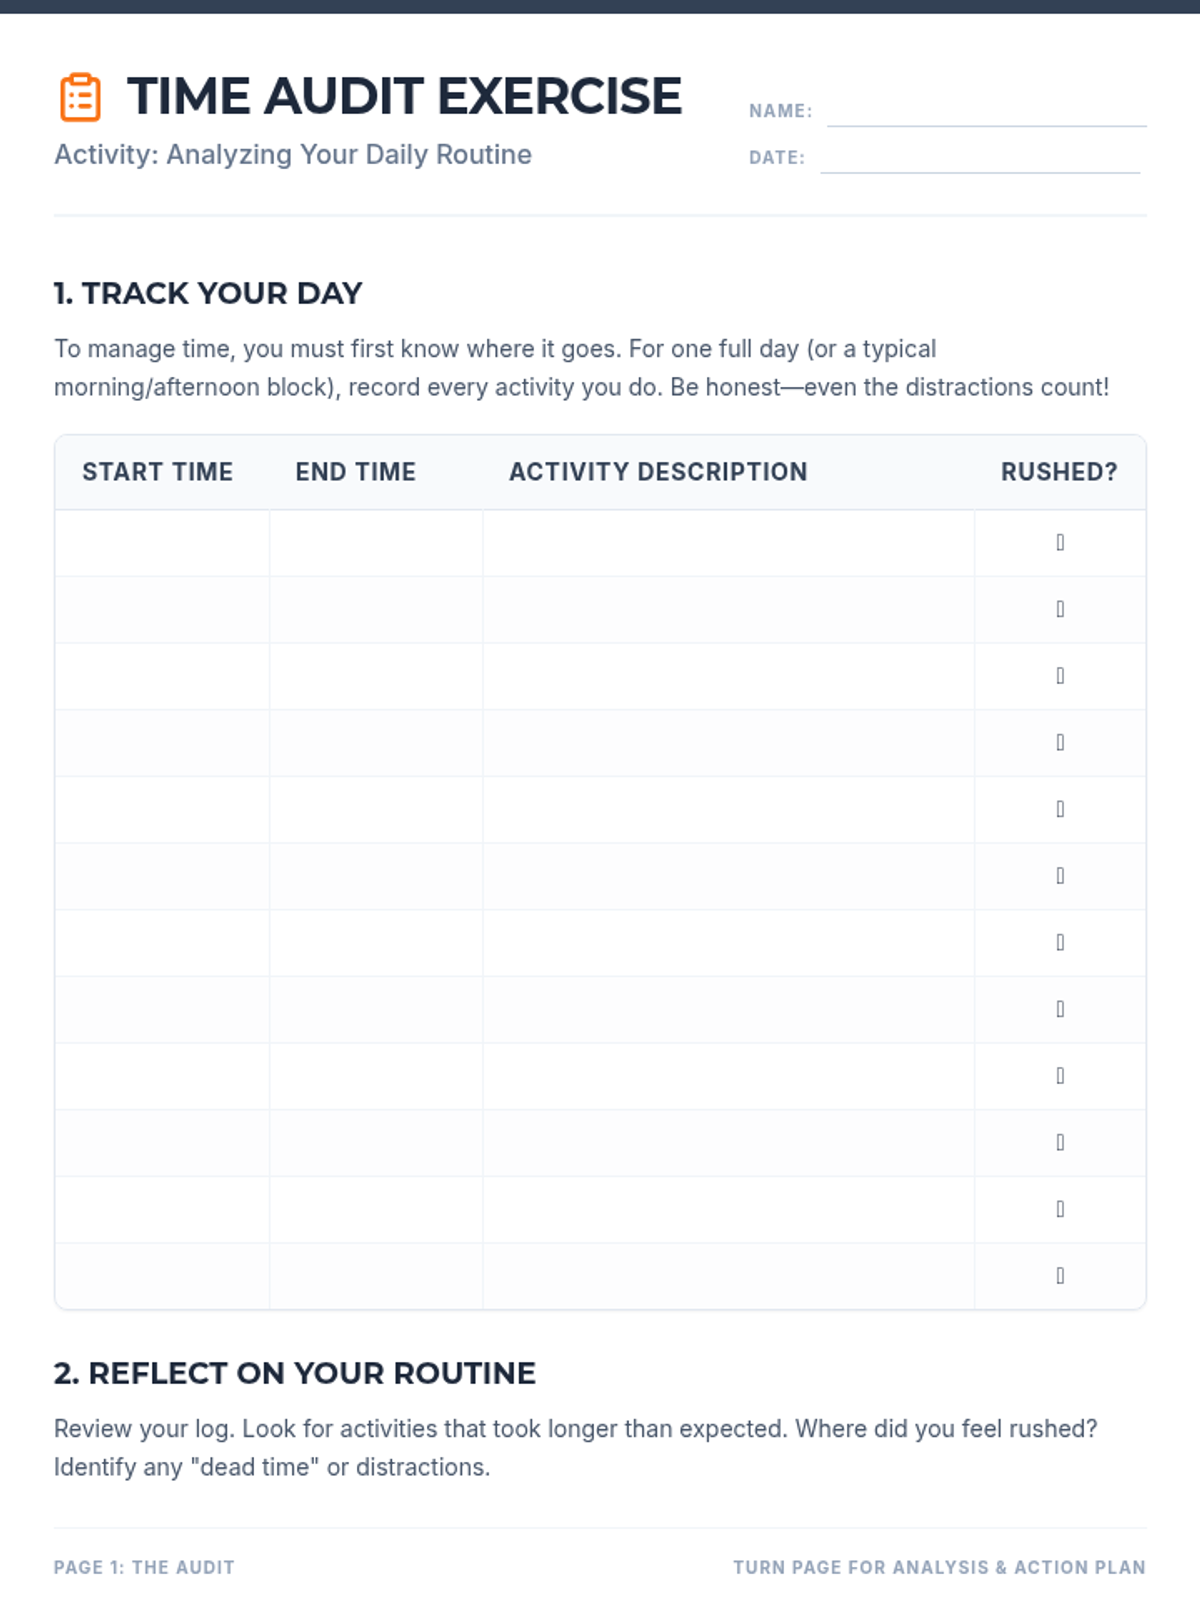Click first row End Time cell

(x=376, y=543)
